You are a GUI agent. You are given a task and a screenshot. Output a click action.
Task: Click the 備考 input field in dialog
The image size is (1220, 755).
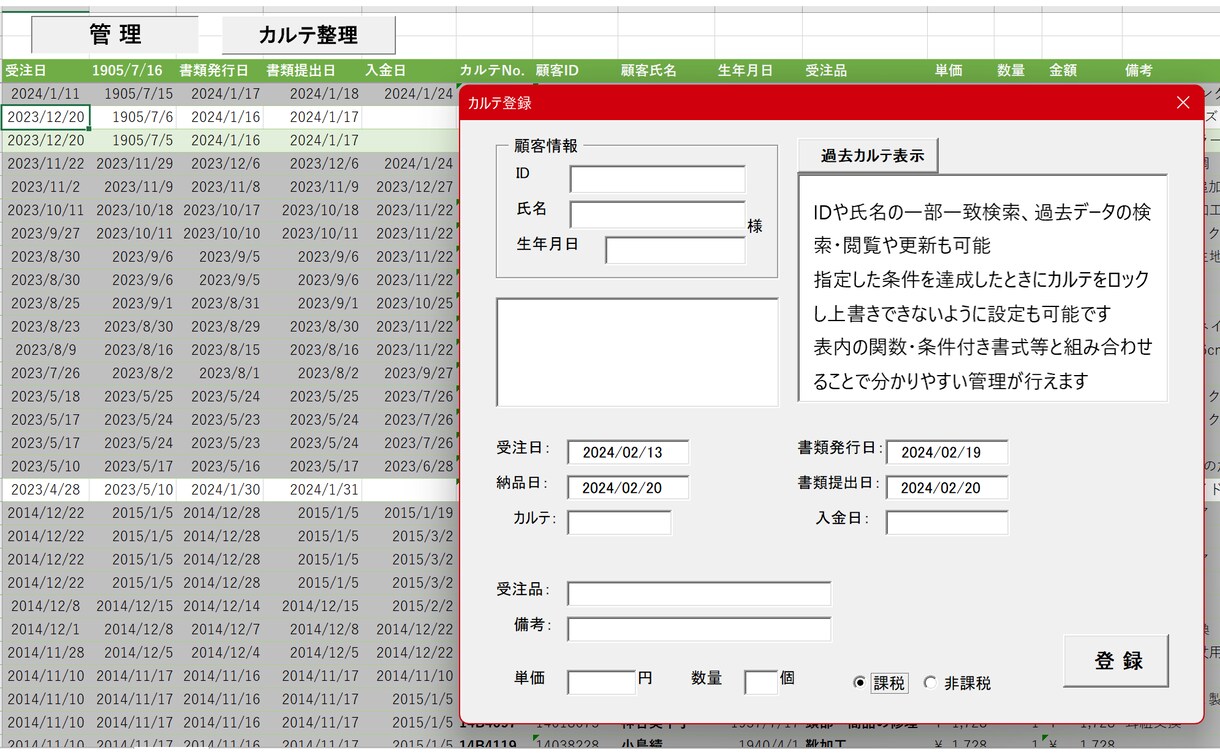point(699,629)
